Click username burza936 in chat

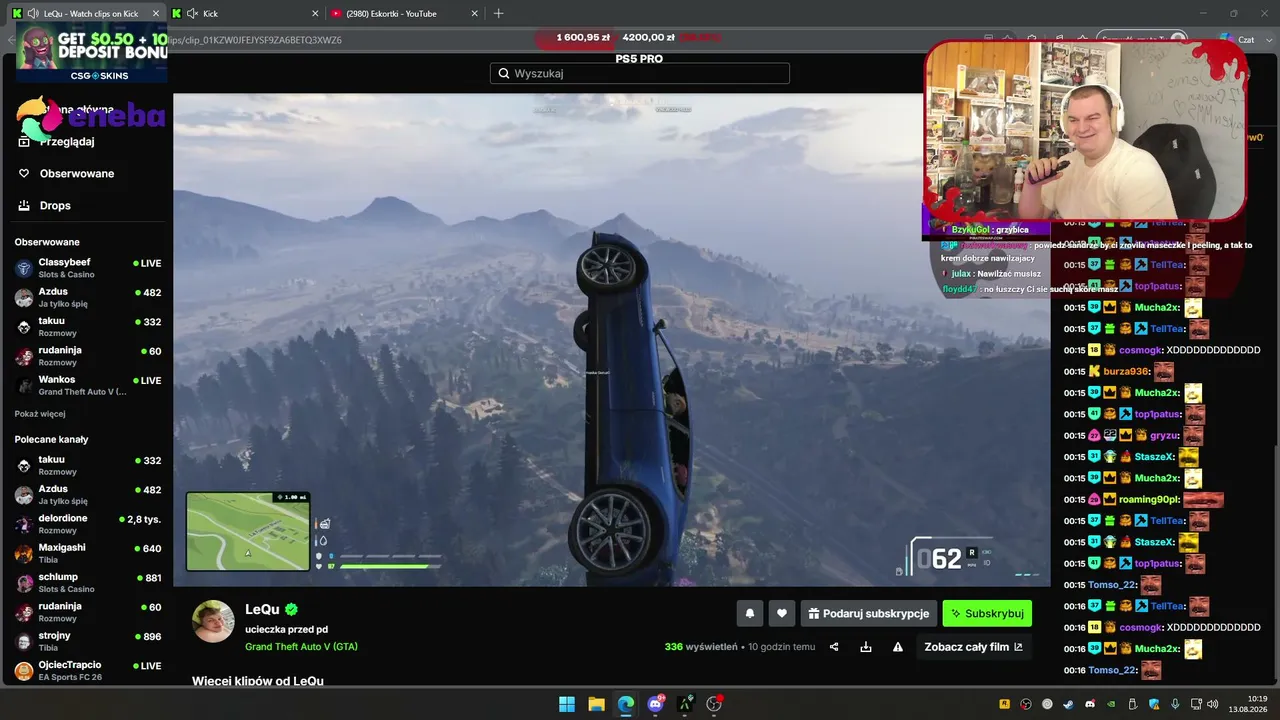click(x=1126, y=371)
